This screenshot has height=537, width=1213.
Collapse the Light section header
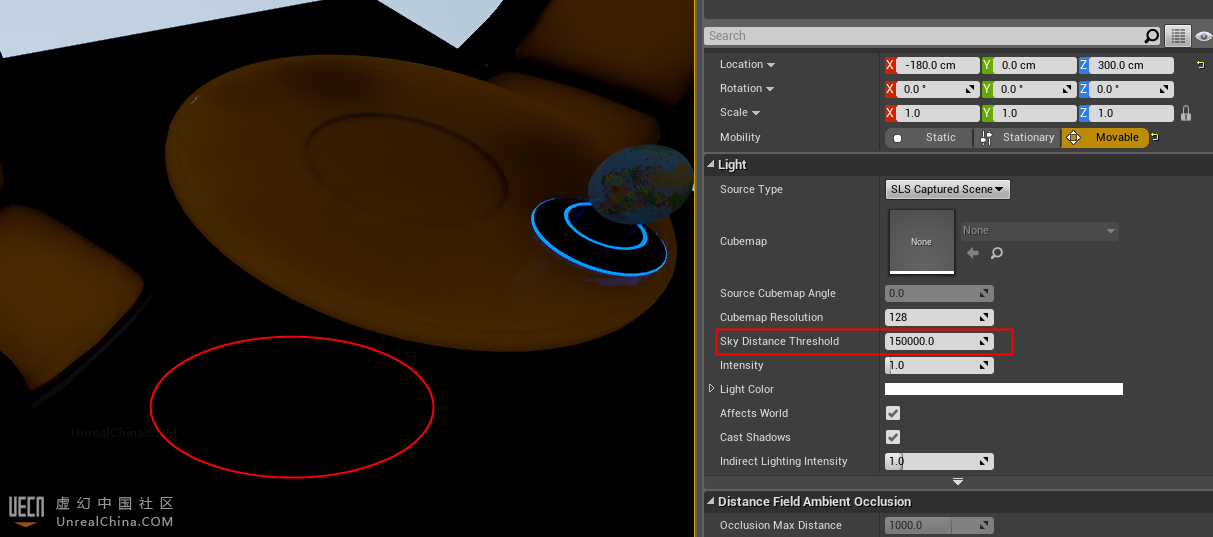[x=711, y=164]
